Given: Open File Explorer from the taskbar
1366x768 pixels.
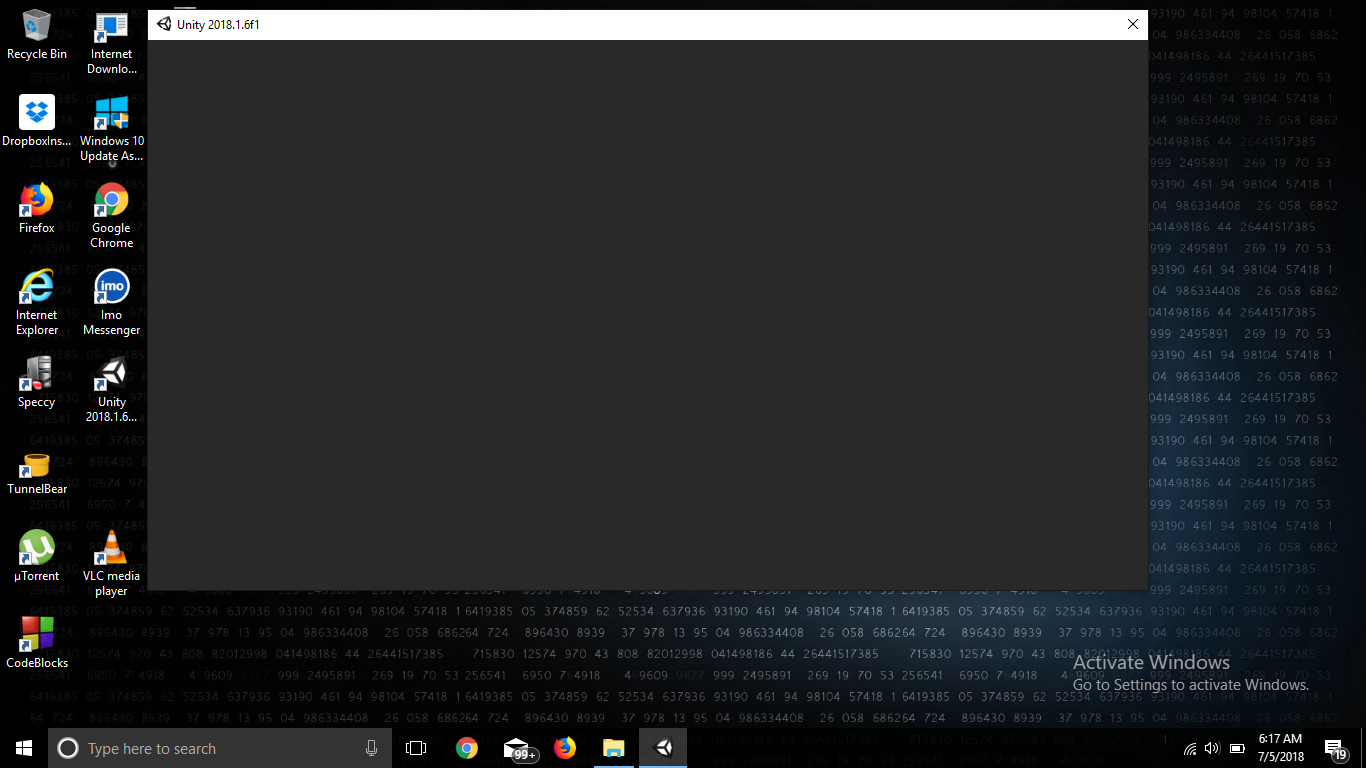Looking at the screenshot, I should point(614,748).
